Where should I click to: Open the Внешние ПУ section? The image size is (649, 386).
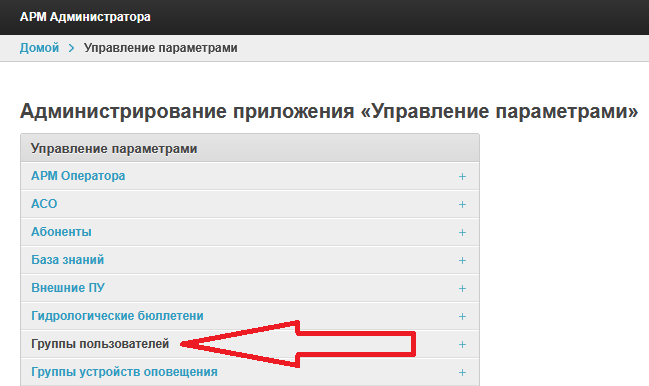pos(68,288)
